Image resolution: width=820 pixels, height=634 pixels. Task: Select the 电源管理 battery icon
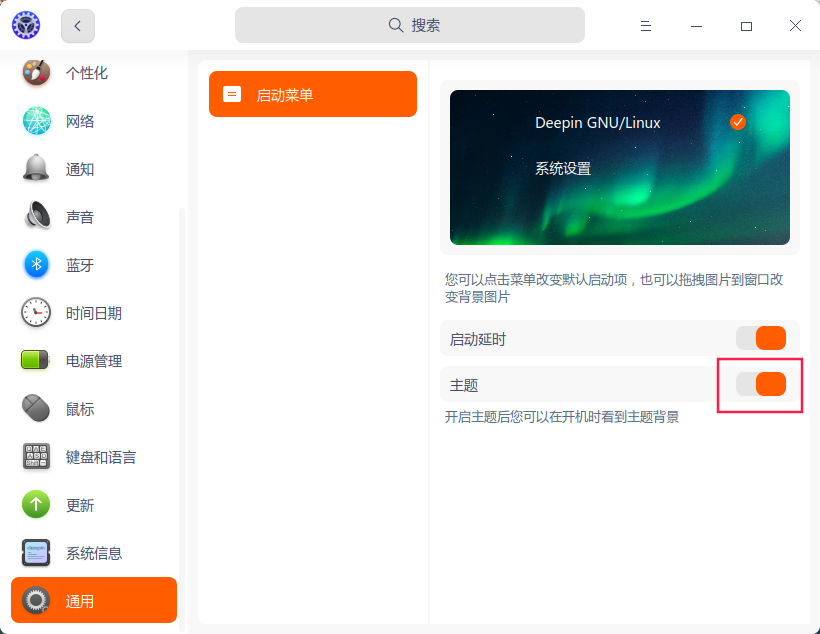pos(35,360)
